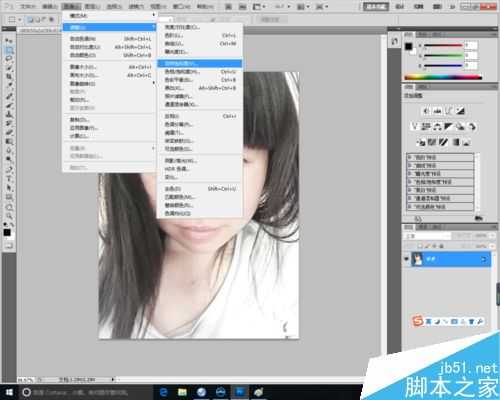Select the Zoom tool in the toolbox
The height and width of the screenshot is (400, 500).
[9, 216]
